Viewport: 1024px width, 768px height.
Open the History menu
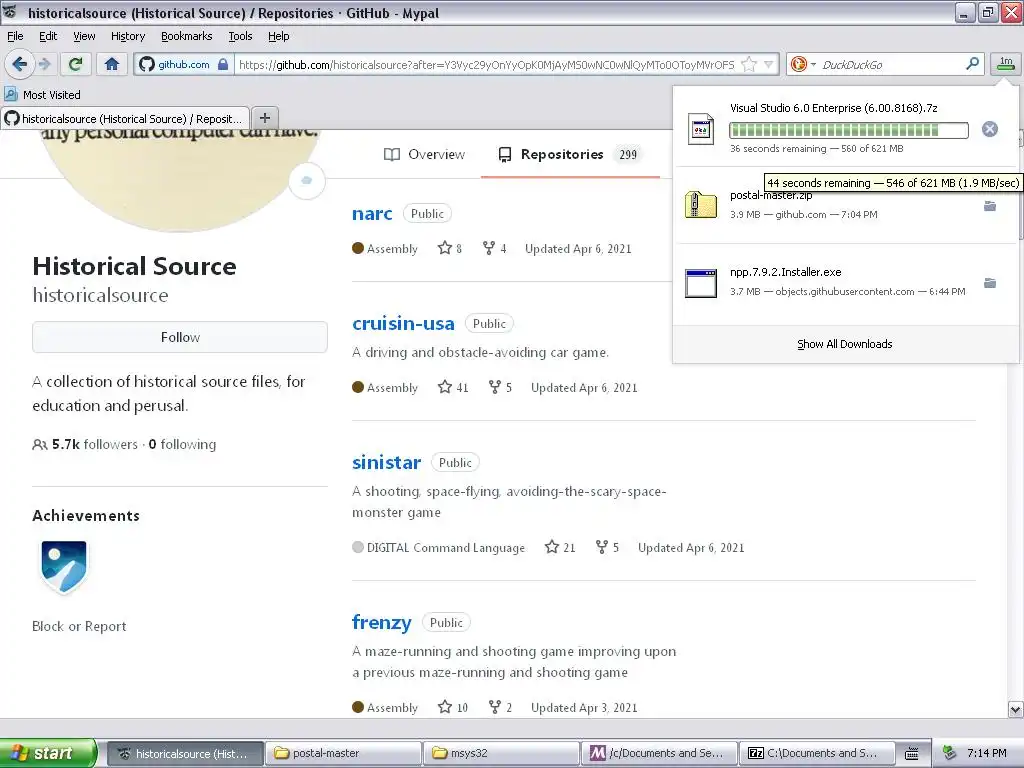127,36
